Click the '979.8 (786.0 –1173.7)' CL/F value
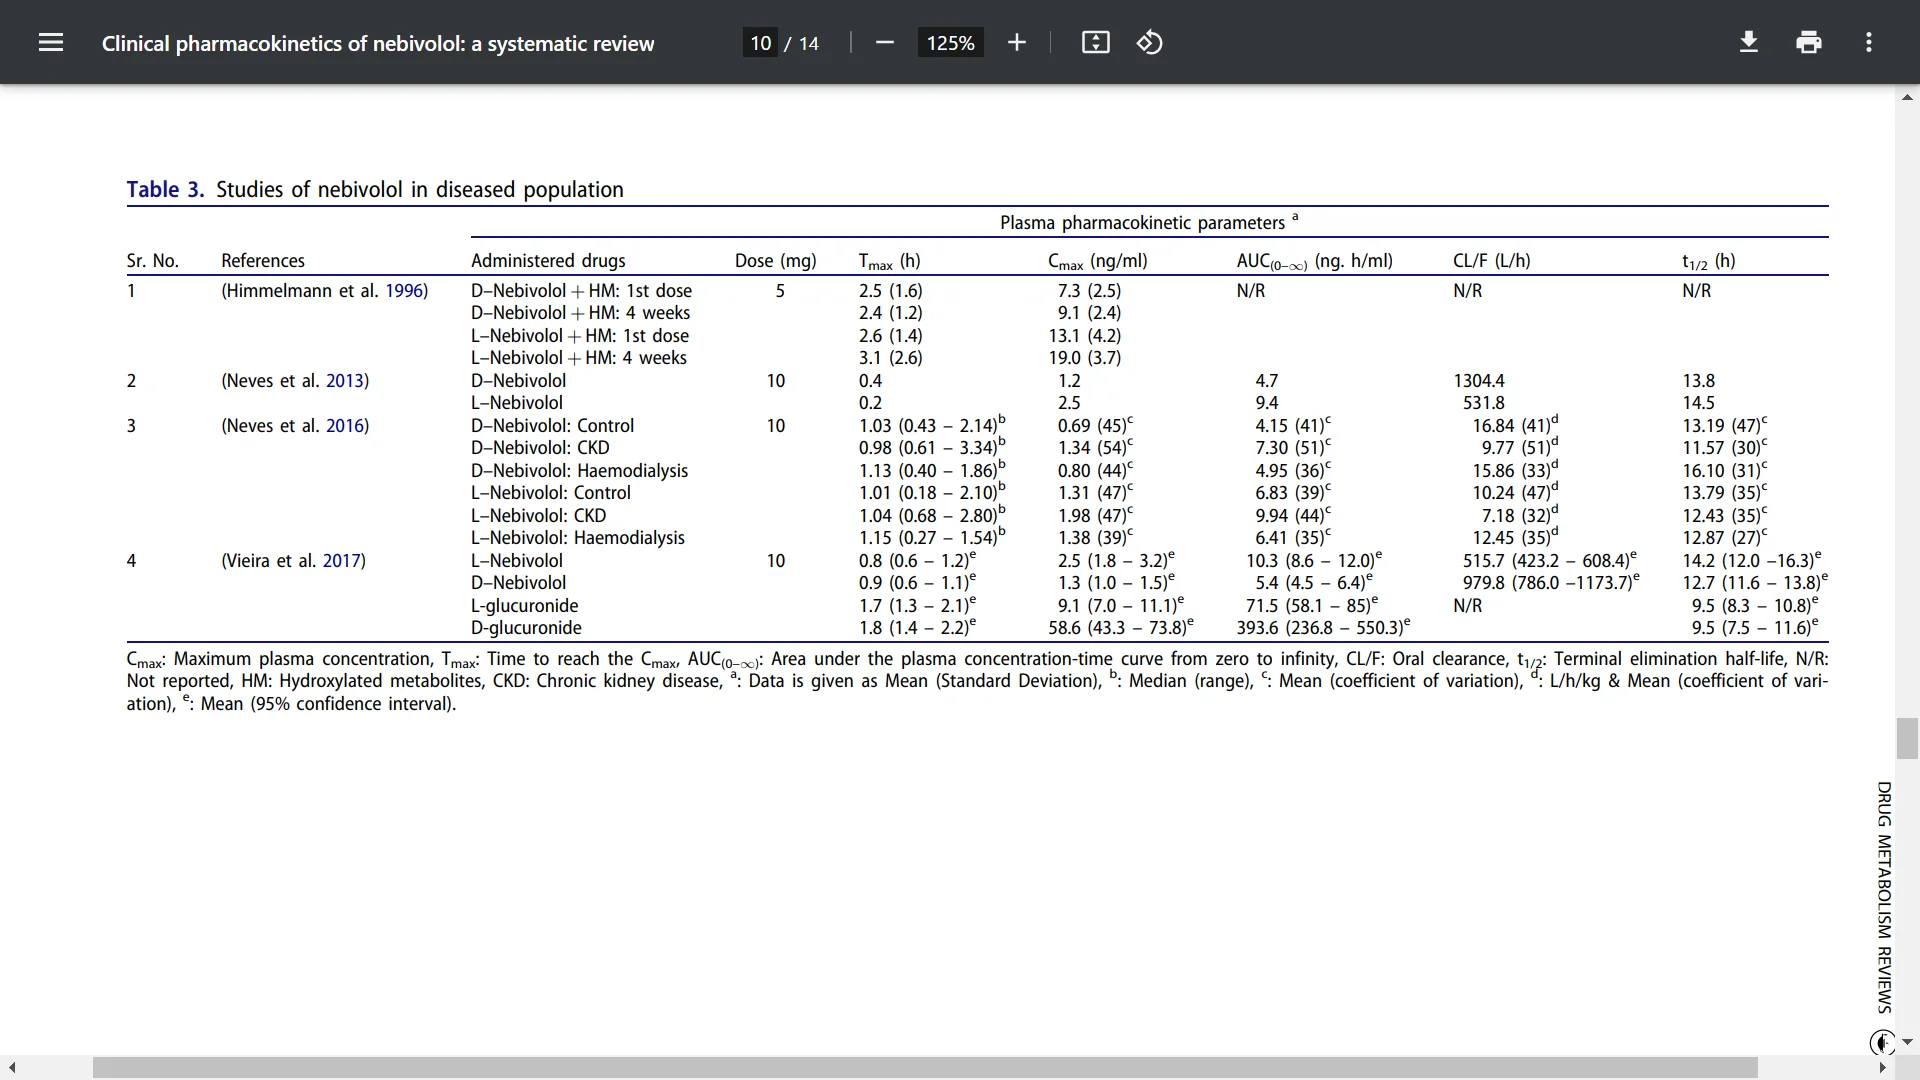Image resolution: width=1920 pixels, height=1080 pixels. [x=1551, y=583]
